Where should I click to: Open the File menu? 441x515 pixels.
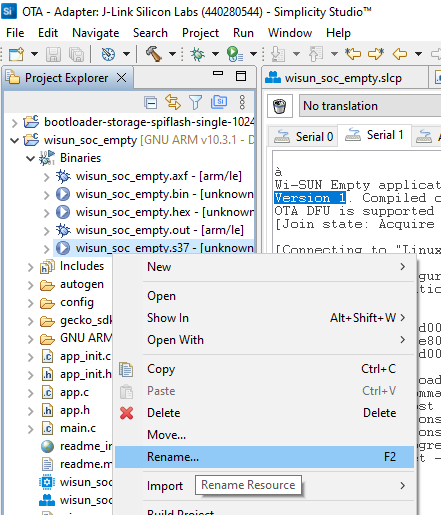click(15, 33)
